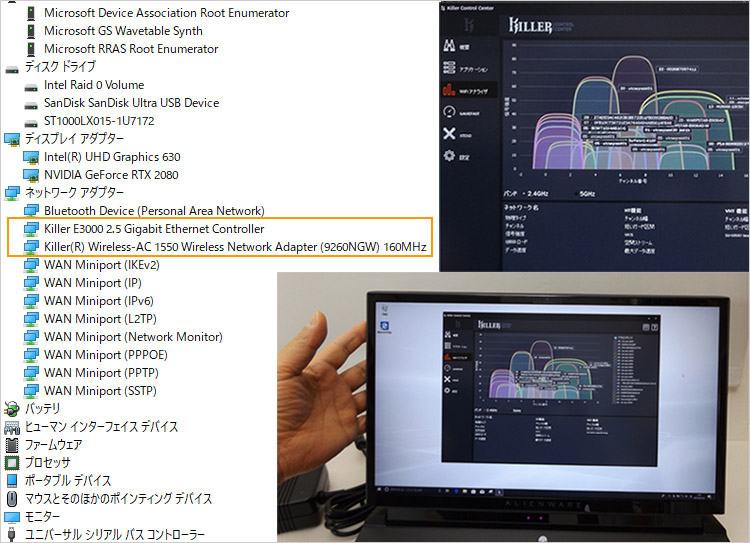This screenshot has height=543, width=750.
Task: Select WAN Miniport (PPTP)
Action: click(101, 373)
